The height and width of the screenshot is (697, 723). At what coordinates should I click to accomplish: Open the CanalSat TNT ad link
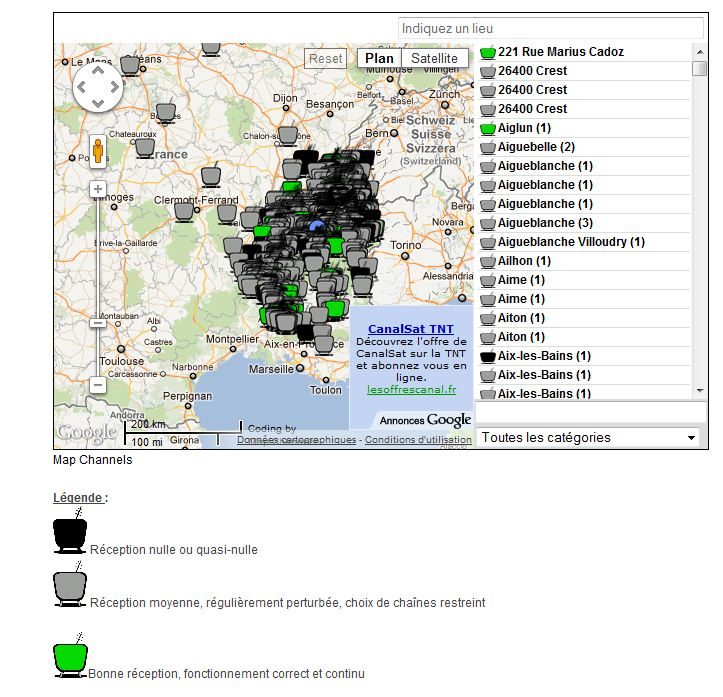(x=410, y=329)
